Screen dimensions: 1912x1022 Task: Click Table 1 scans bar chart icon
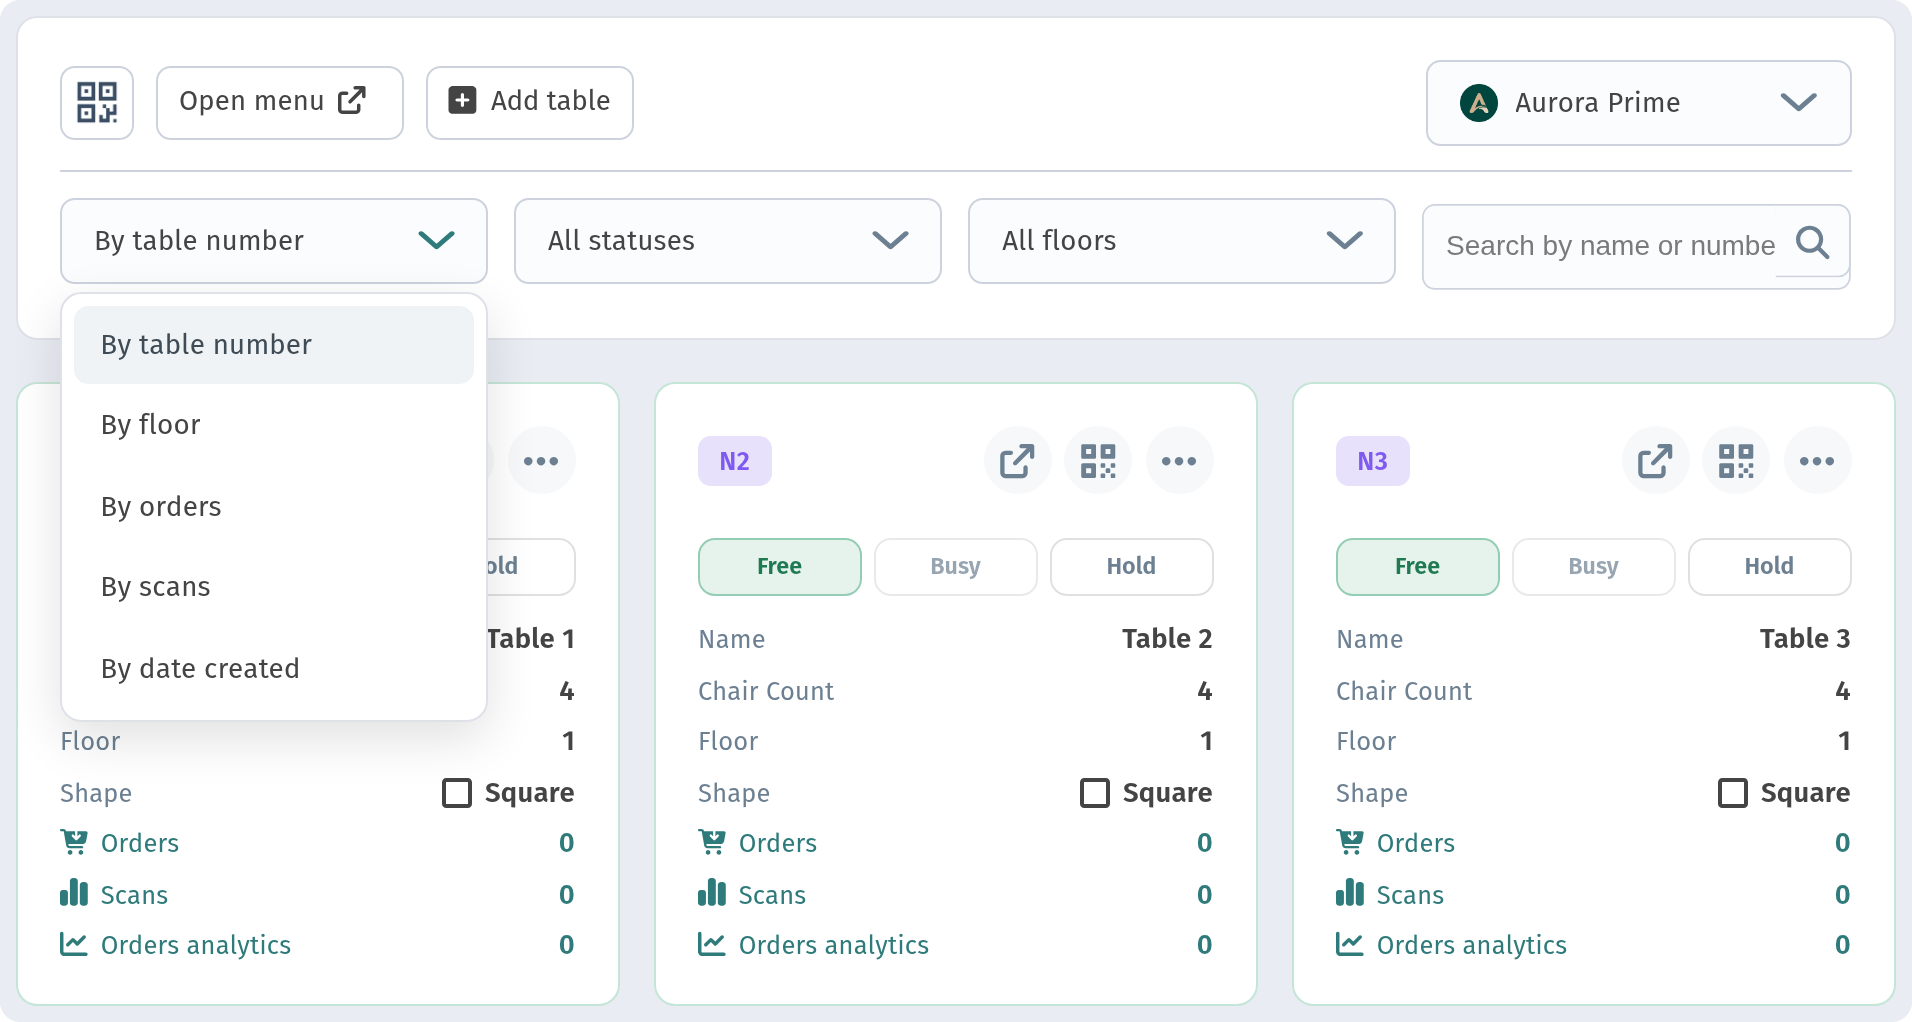tap(74, 892)
